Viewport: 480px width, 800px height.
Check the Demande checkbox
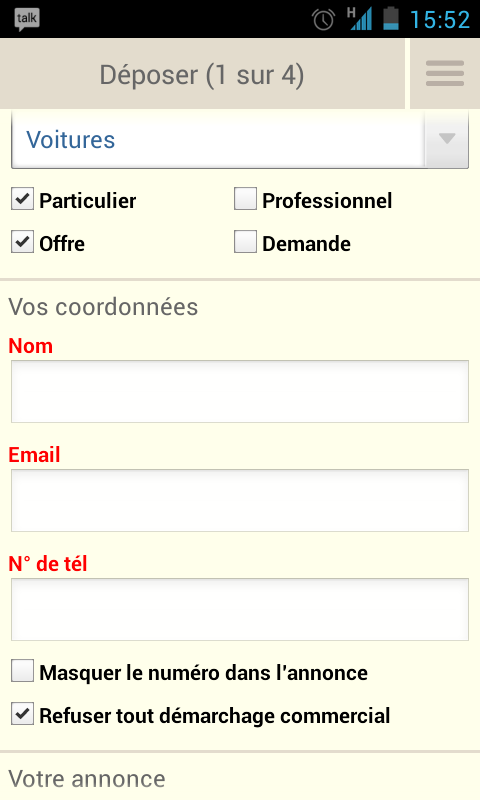coord(245,242)
